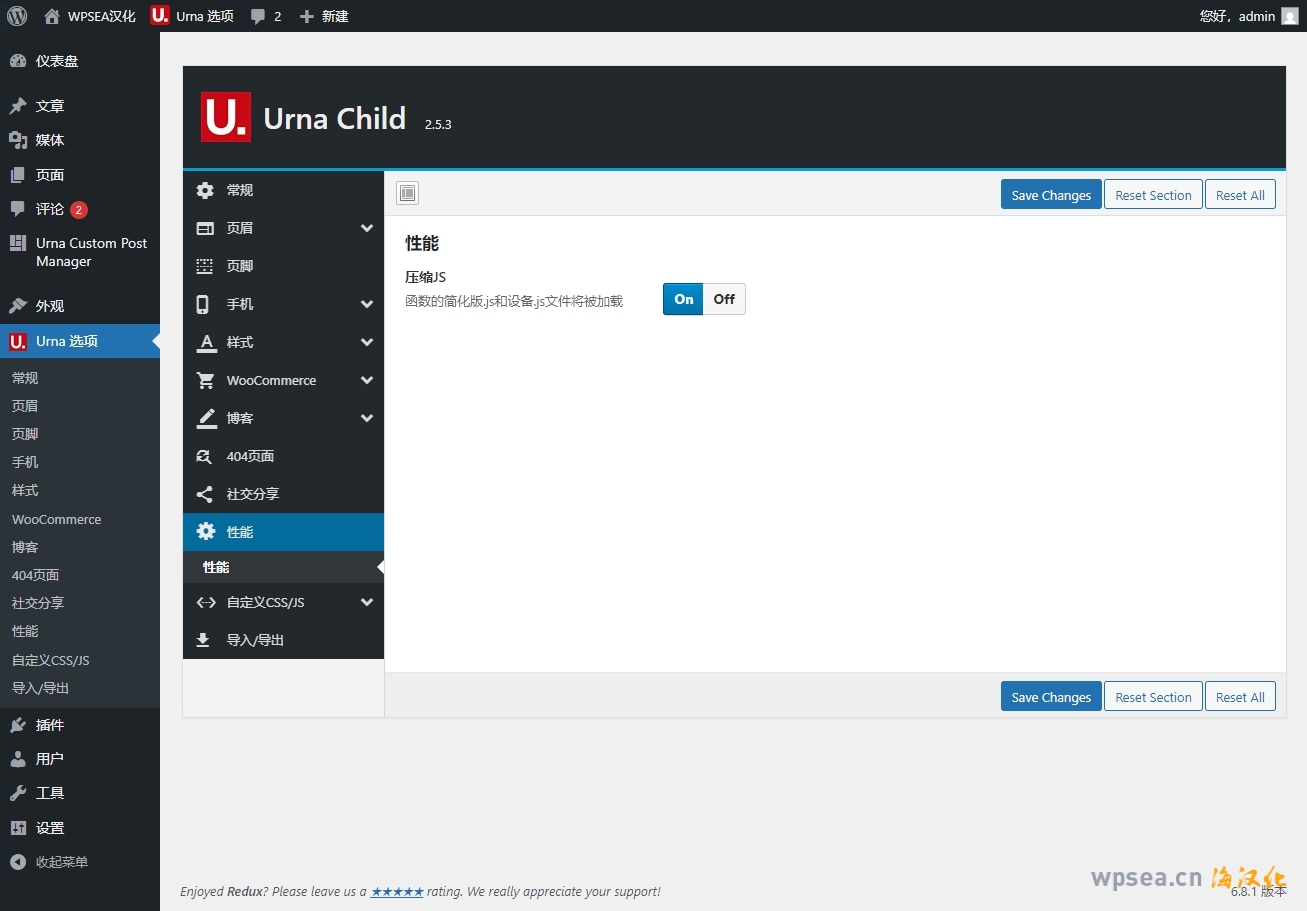This screenshot has height=911, width=1307.
Task: Click the 工具 wrench icon
Action: coord(18,793)
